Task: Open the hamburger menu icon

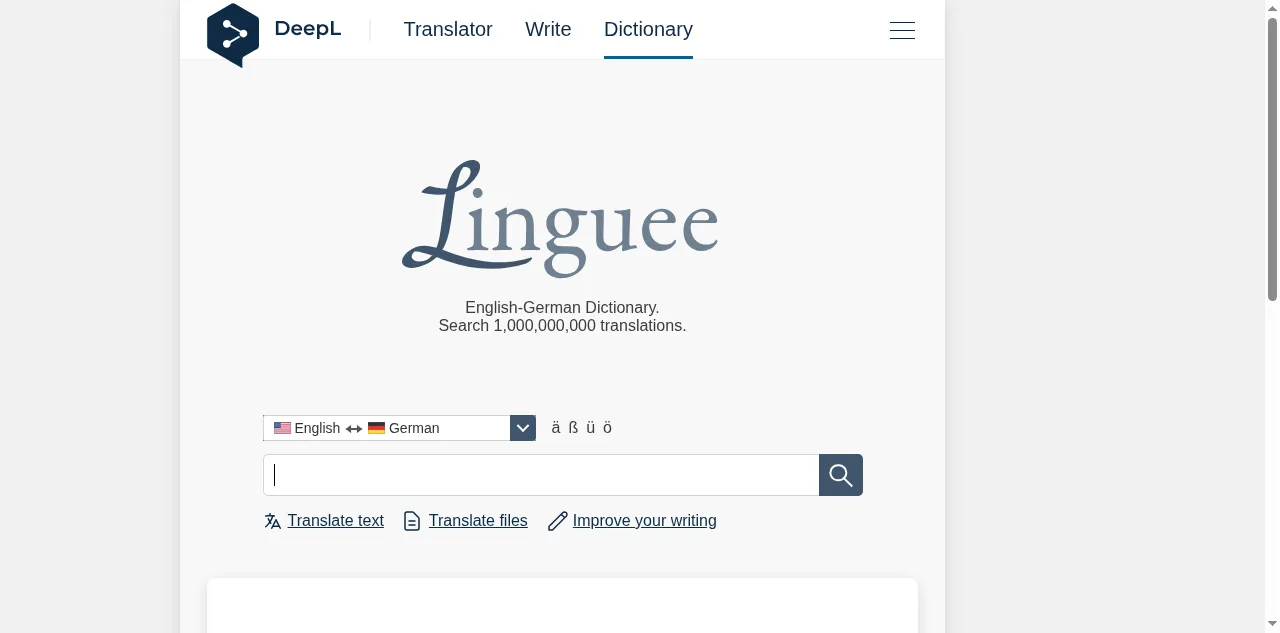Action: tap(902, 30)
